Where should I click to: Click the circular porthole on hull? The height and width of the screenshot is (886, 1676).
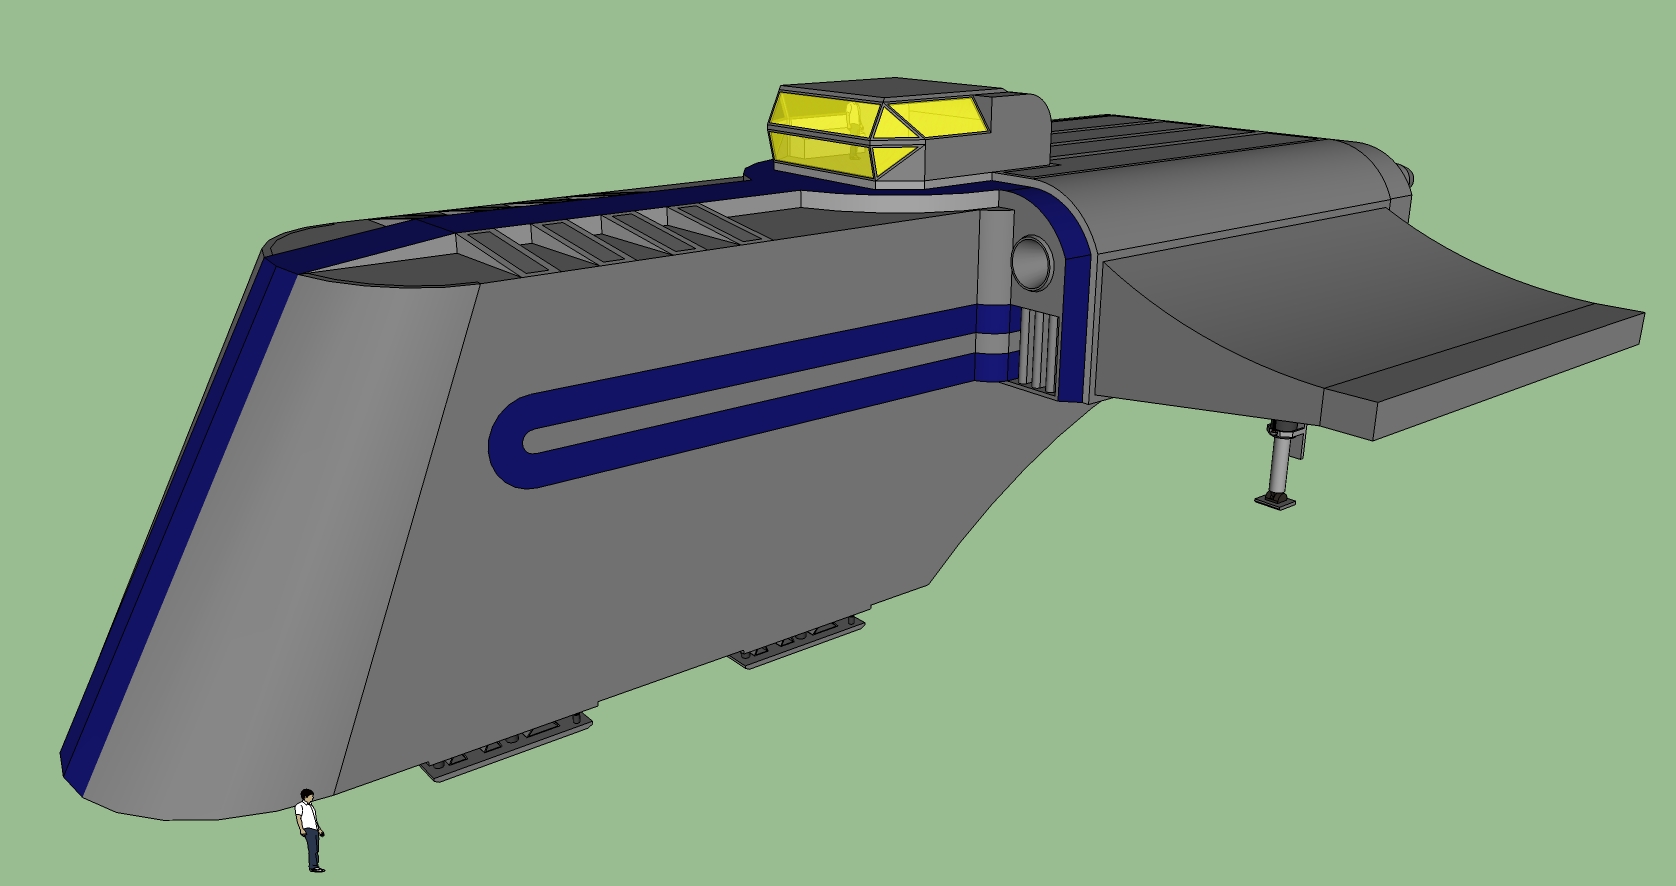[x=1033, y=262]
